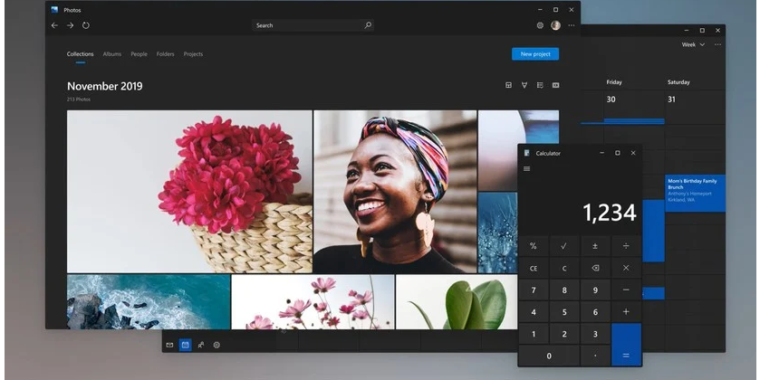This screenshot has width=760, height=380.
Task: Expand the Week view dropdown
Action: [x=693, y=45]
